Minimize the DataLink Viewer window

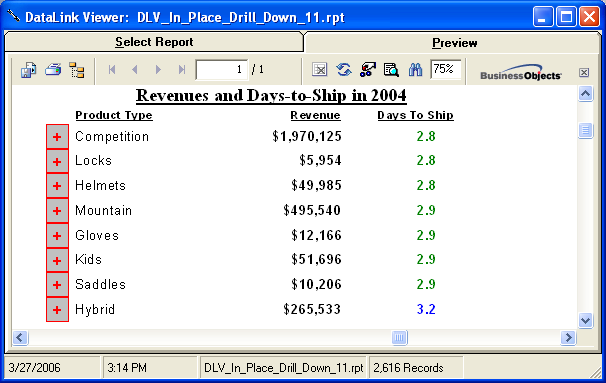click(543, 17)
